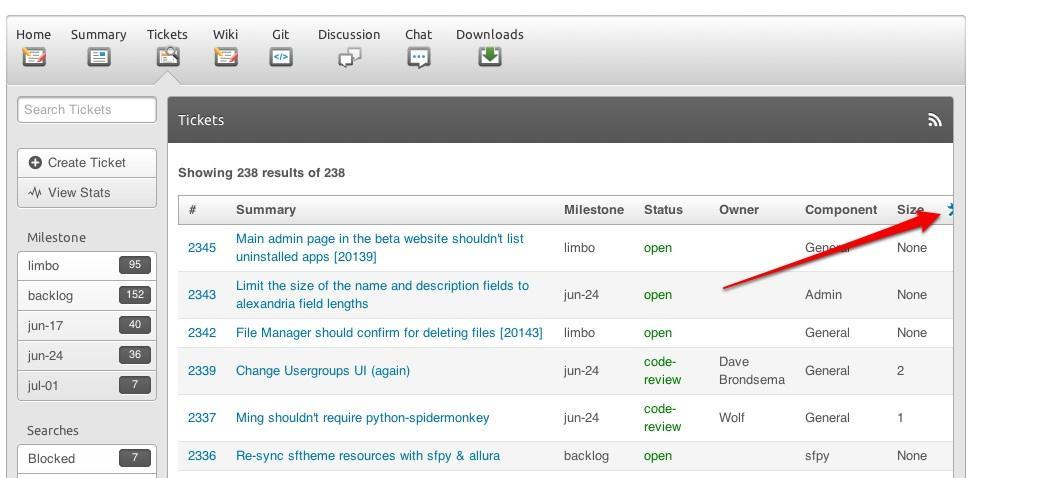Viewport: 1041px width, 478px height.
Task: Open ticket number 2345
Action: tap(202, 248)
